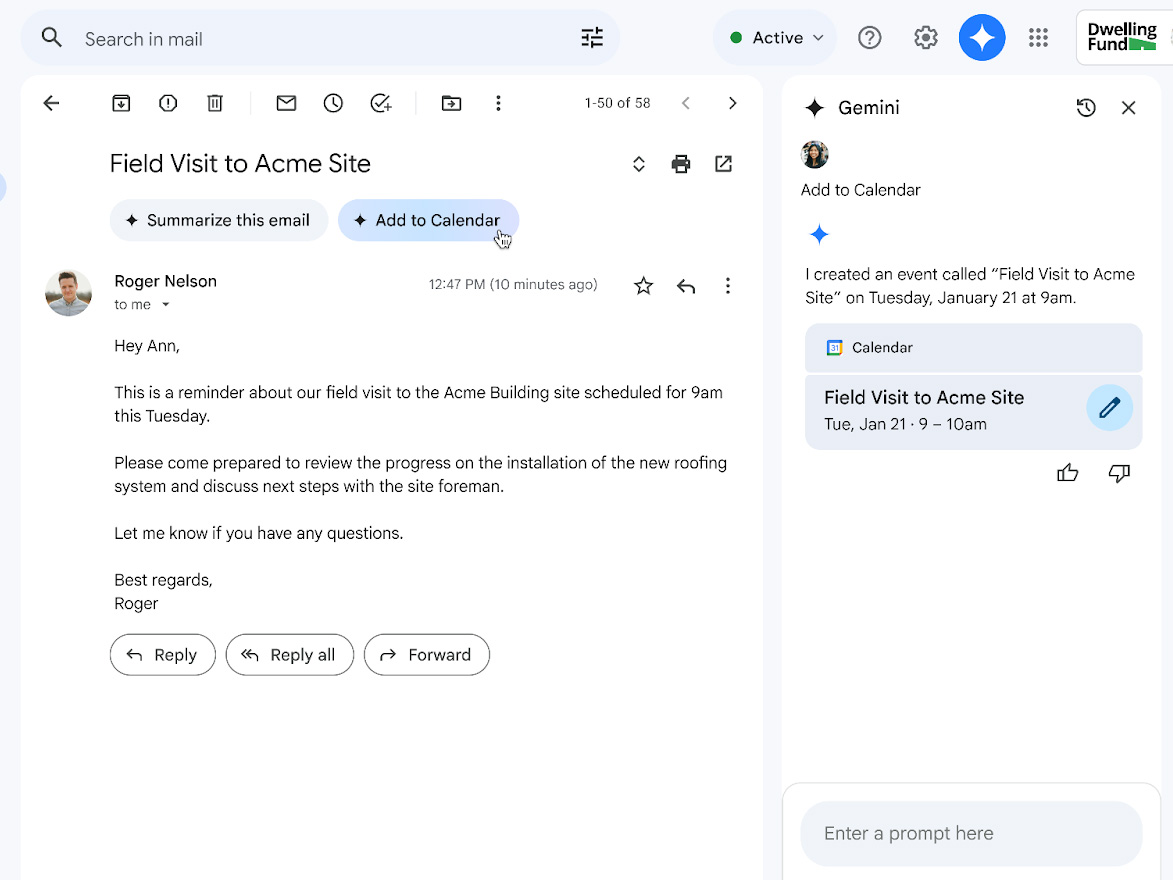This screenshot has width=1173, height=880.
Task: Click the Add to Tasks icon
Action: coord(380,103)
